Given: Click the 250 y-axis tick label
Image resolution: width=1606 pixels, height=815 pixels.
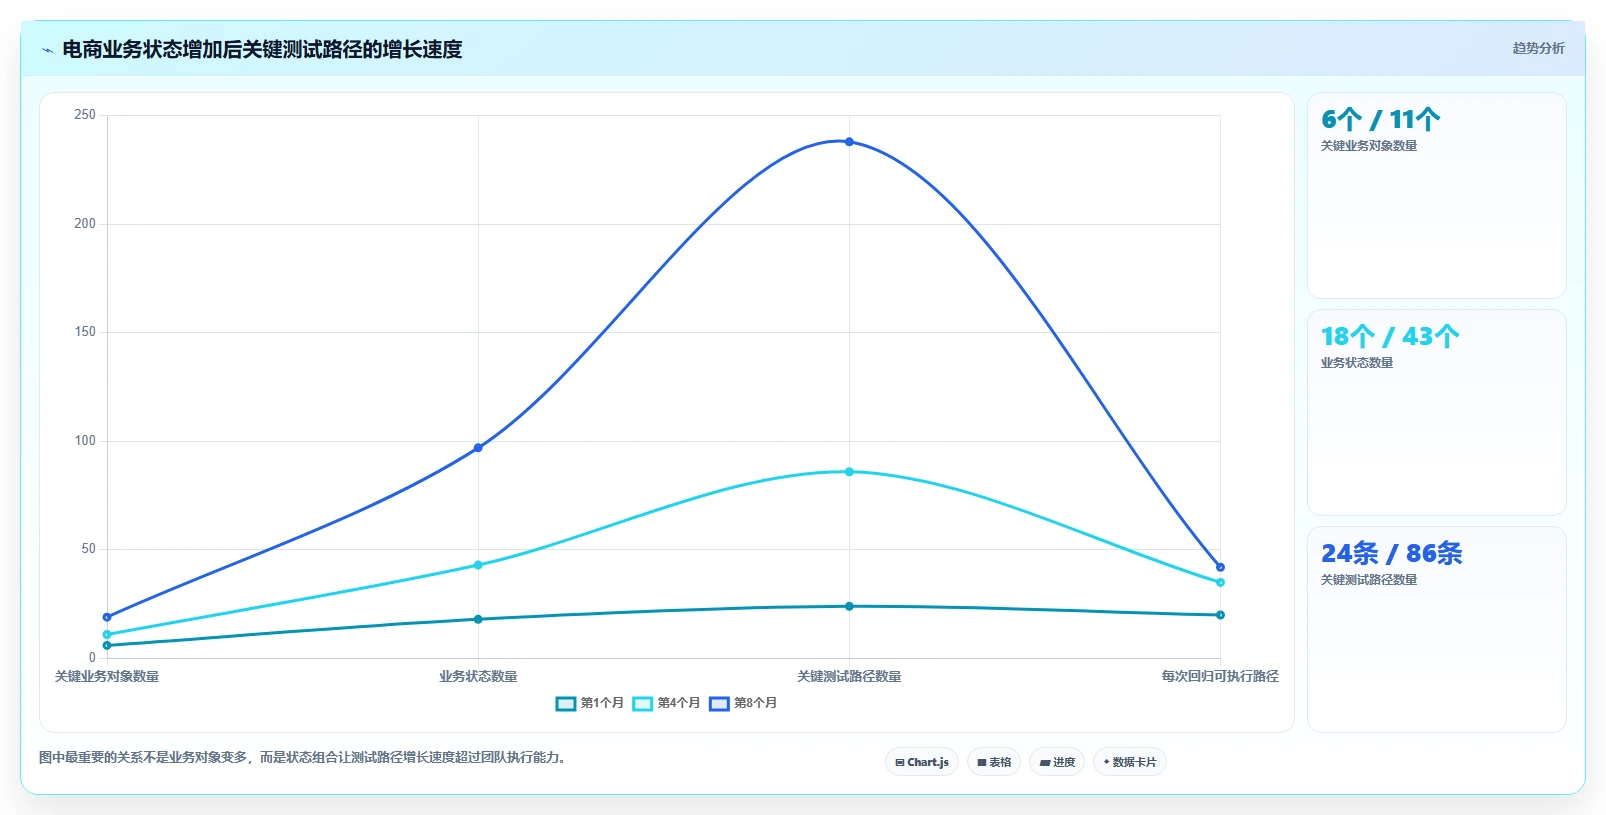Looking at the screenshot, I should click(x=85, y=115).
